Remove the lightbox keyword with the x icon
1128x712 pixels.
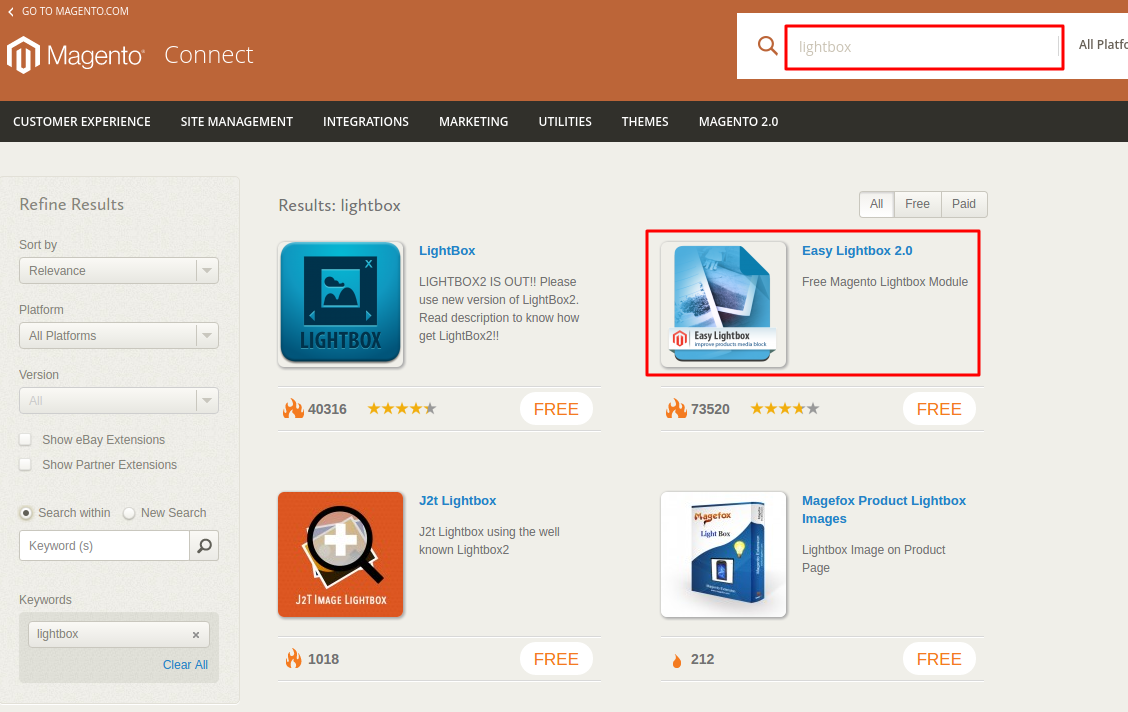tap(196, 635)
